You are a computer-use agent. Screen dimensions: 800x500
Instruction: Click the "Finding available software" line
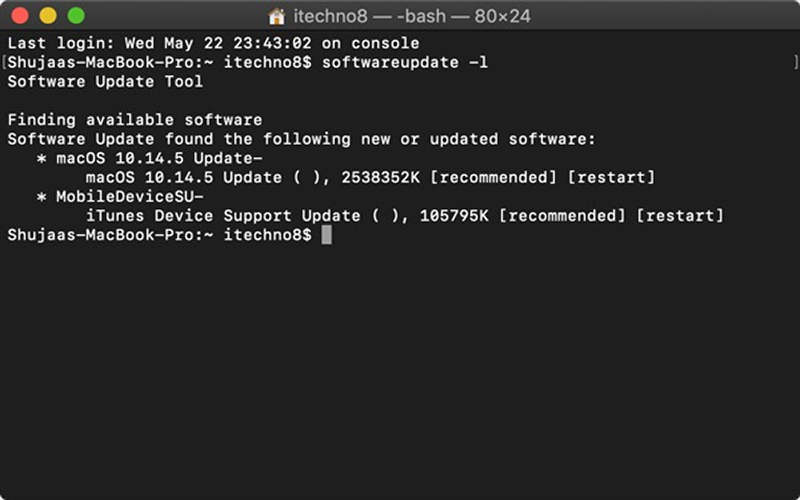pyautogui.click(x=134, y=121)
